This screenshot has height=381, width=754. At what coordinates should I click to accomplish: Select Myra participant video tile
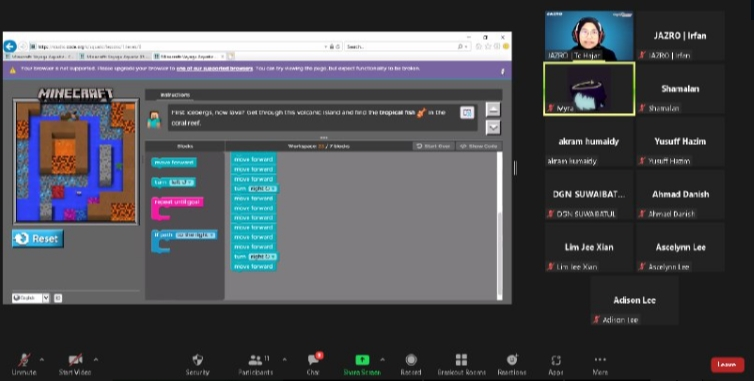[589, 89]
